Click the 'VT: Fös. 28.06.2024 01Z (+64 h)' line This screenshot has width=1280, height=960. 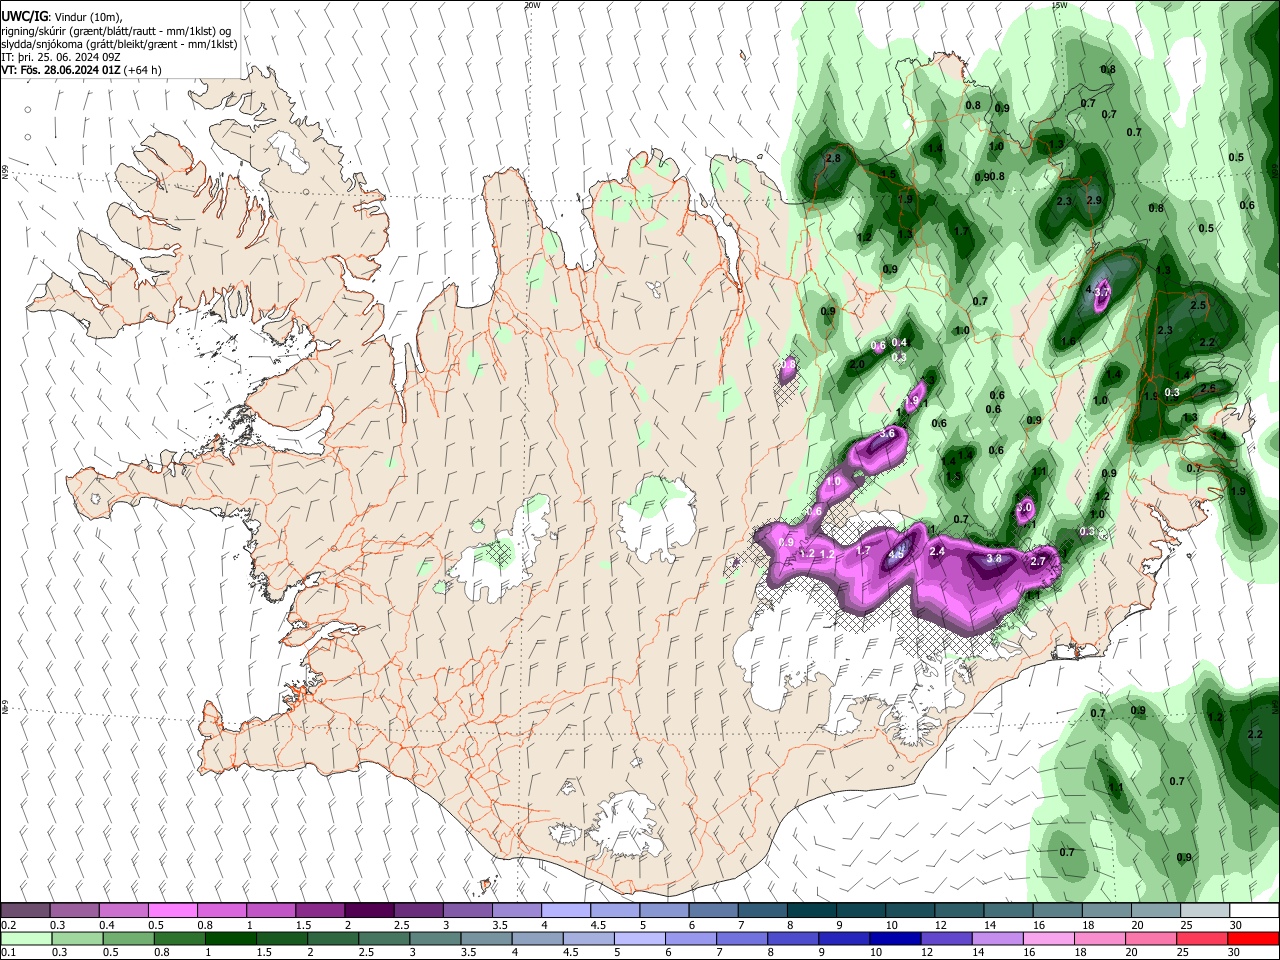pyautogui.click(x=81, y=70)
